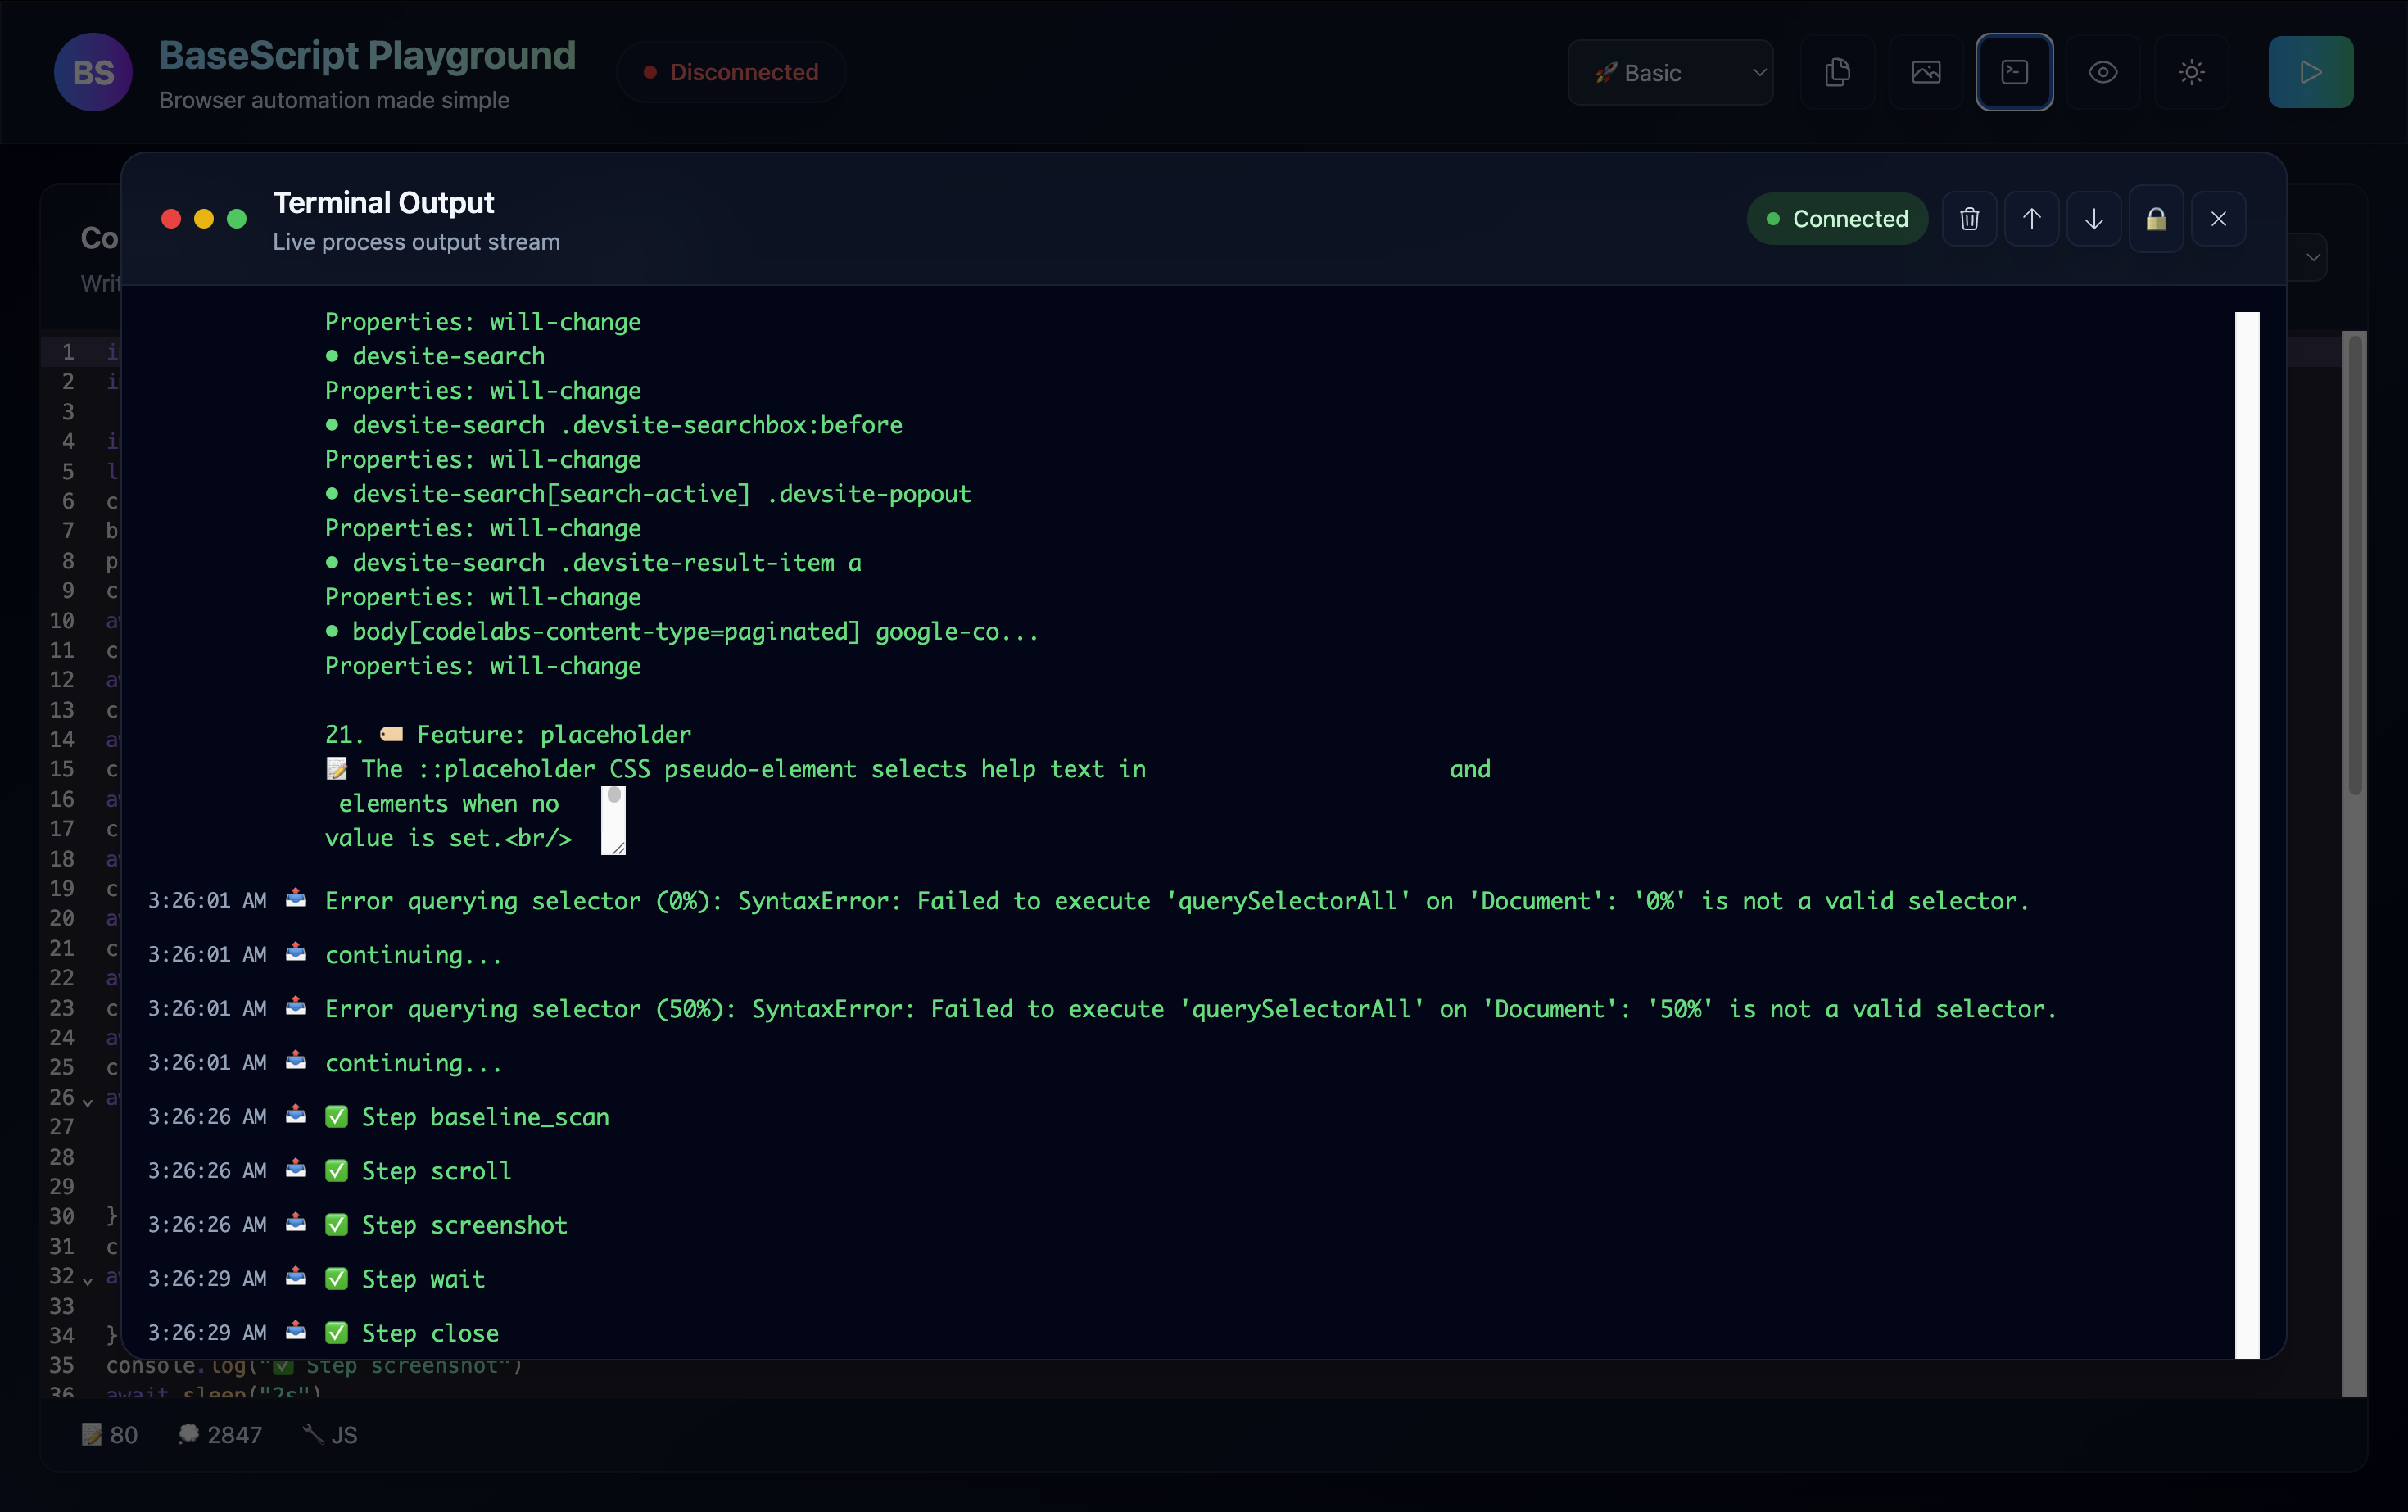The width and height of the screenshot is (2408, 1512).
Task: Open the Basic template dropdown
Action: [x=1670, y=72]
